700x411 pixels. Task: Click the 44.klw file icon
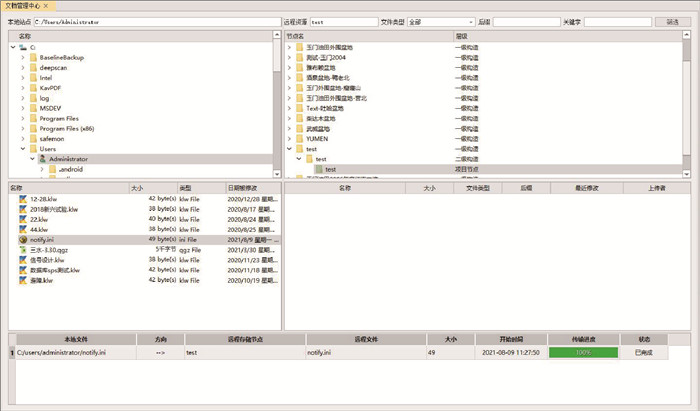pos(24,230)
